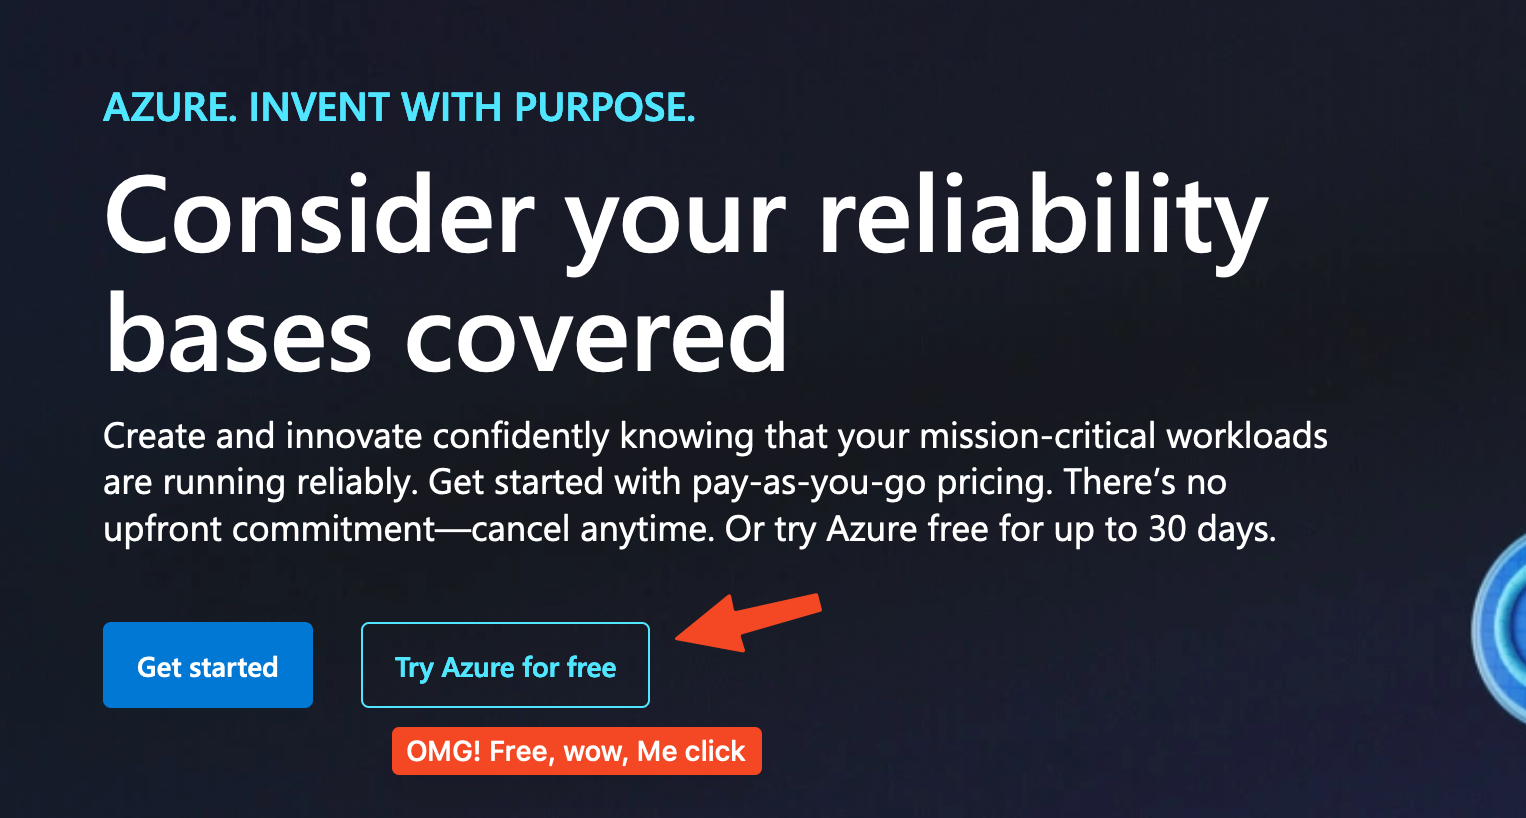The image size is (1526, 818).
Task: Click the orange 'OMG! Free, wow, Me click' label
Action: pyautogui.click(x=576, y=751)
